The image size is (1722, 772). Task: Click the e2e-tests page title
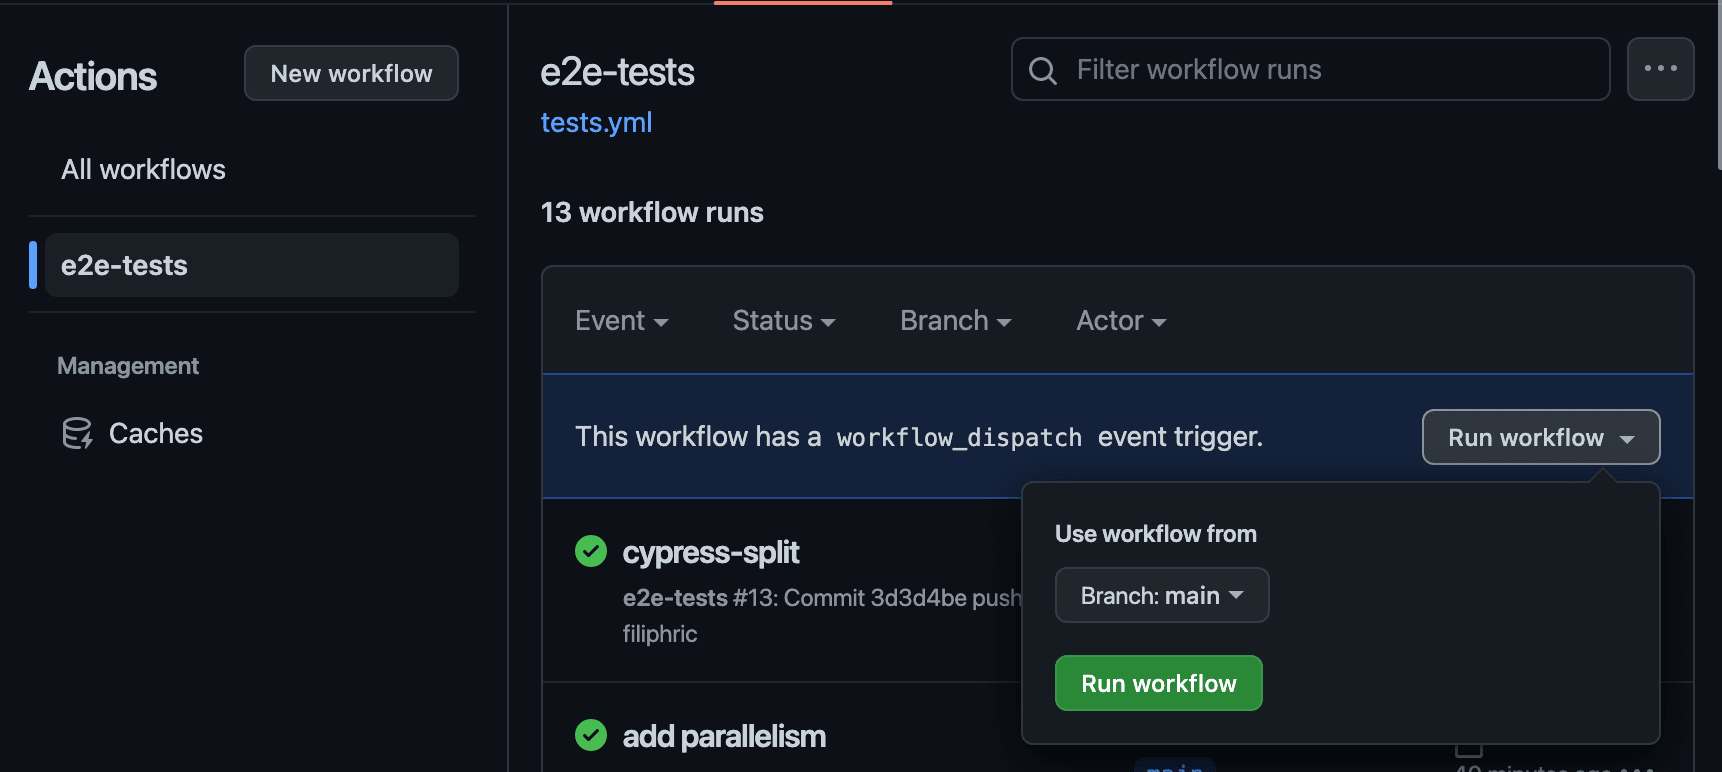[x=617, y=72]
